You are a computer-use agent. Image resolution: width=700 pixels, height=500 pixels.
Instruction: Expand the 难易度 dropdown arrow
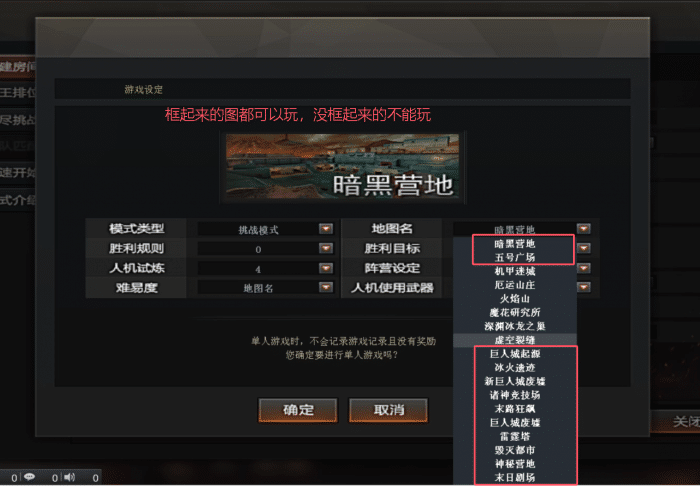click(326, 287)
